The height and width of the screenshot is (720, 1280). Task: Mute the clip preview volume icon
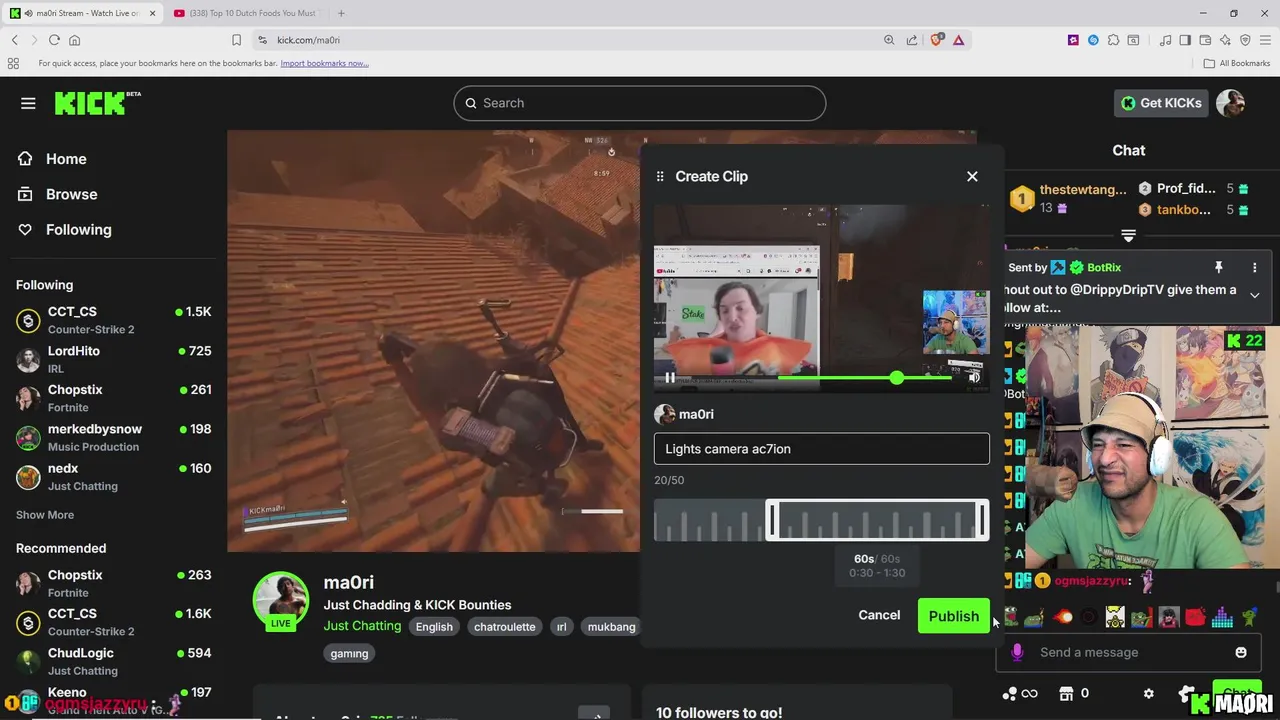coord(974,378)
